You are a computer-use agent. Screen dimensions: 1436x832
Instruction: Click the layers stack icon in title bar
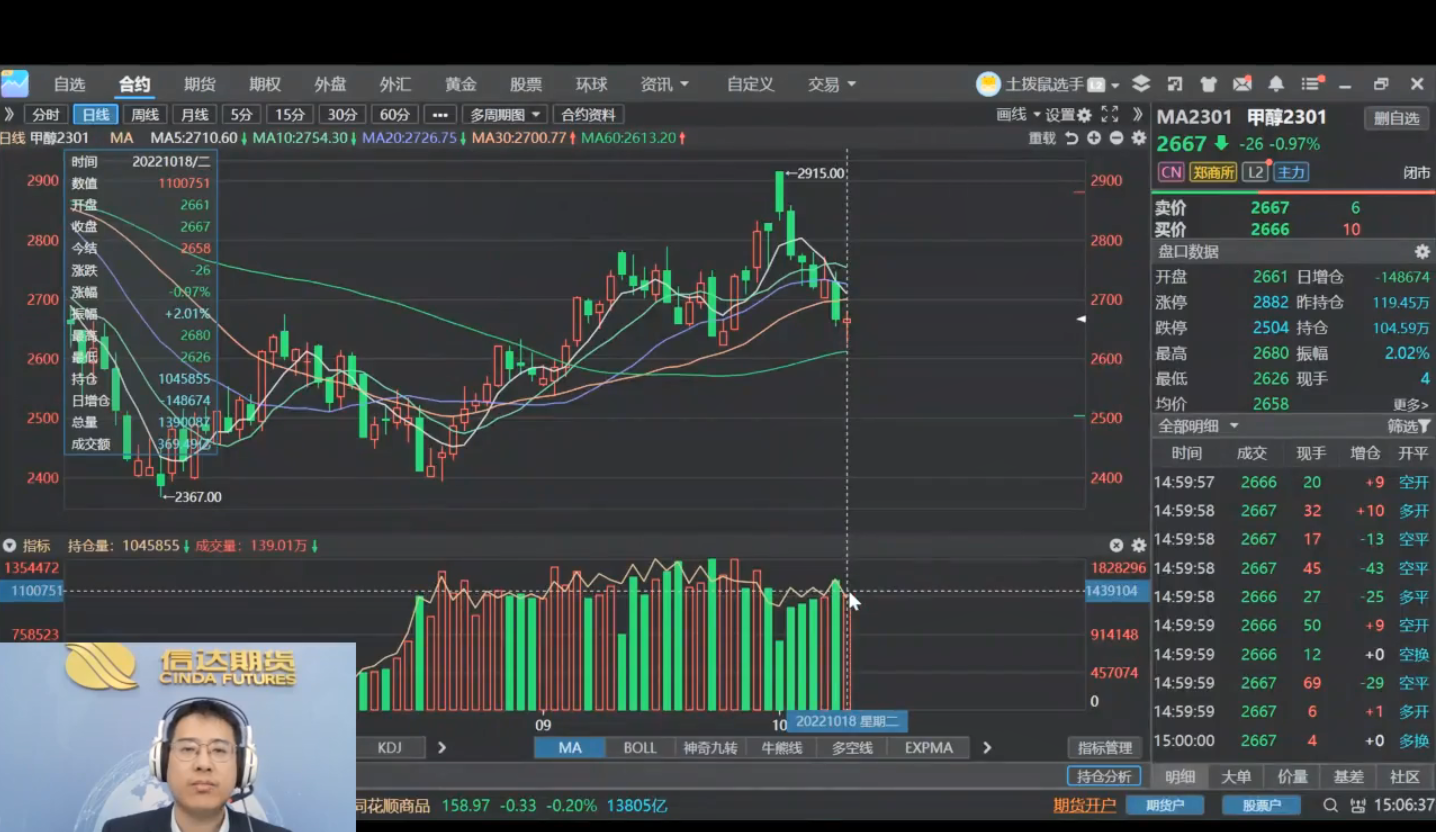tap(1141, 85)
